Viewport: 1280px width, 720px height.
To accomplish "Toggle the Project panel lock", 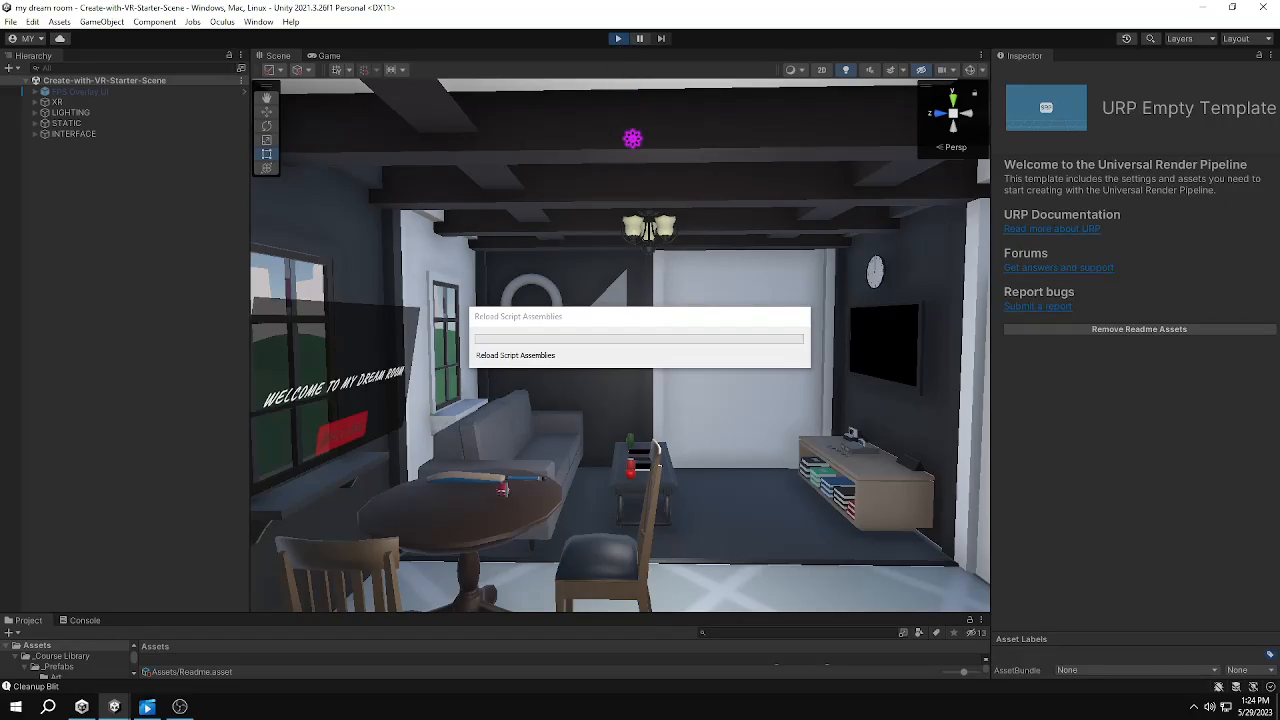I will [969, 620].
